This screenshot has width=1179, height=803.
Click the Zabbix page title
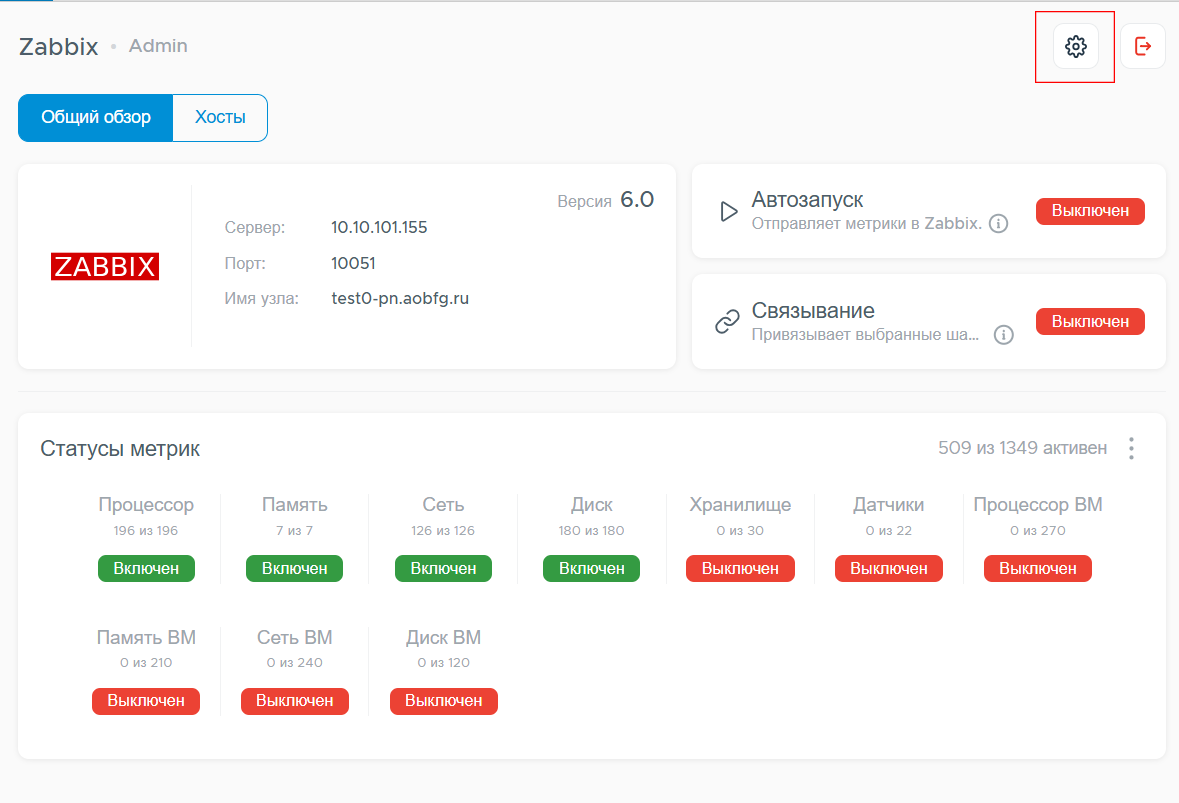(x=59, y=47)
